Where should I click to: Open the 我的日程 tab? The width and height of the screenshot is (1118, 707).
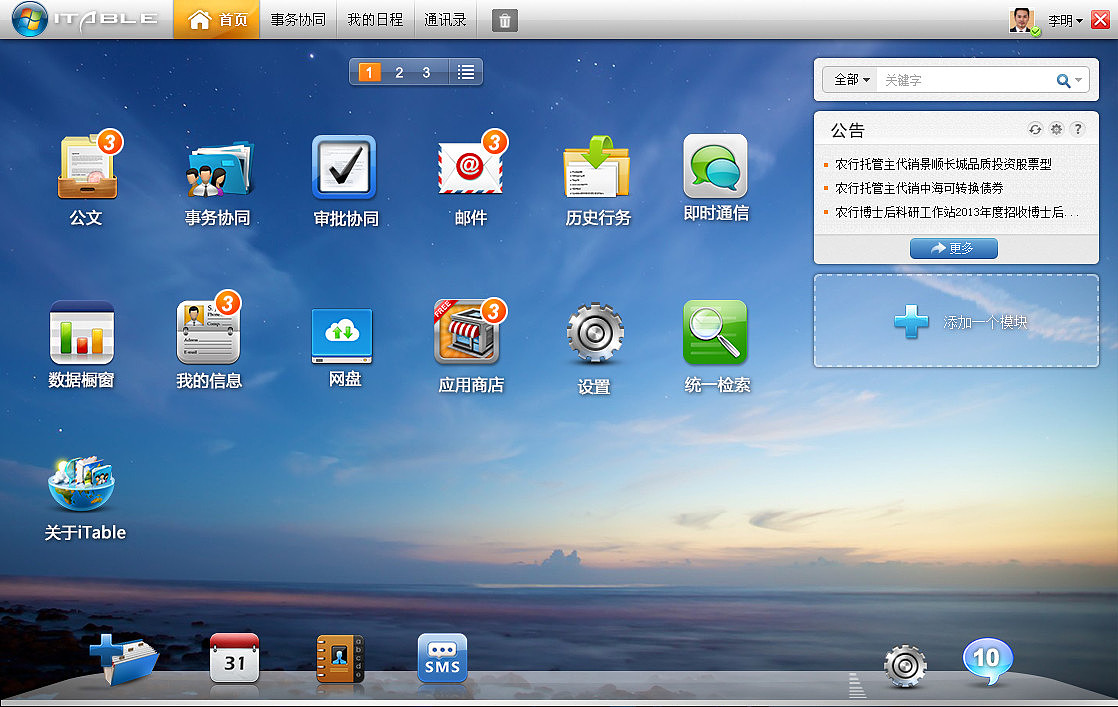pos(375,19)
